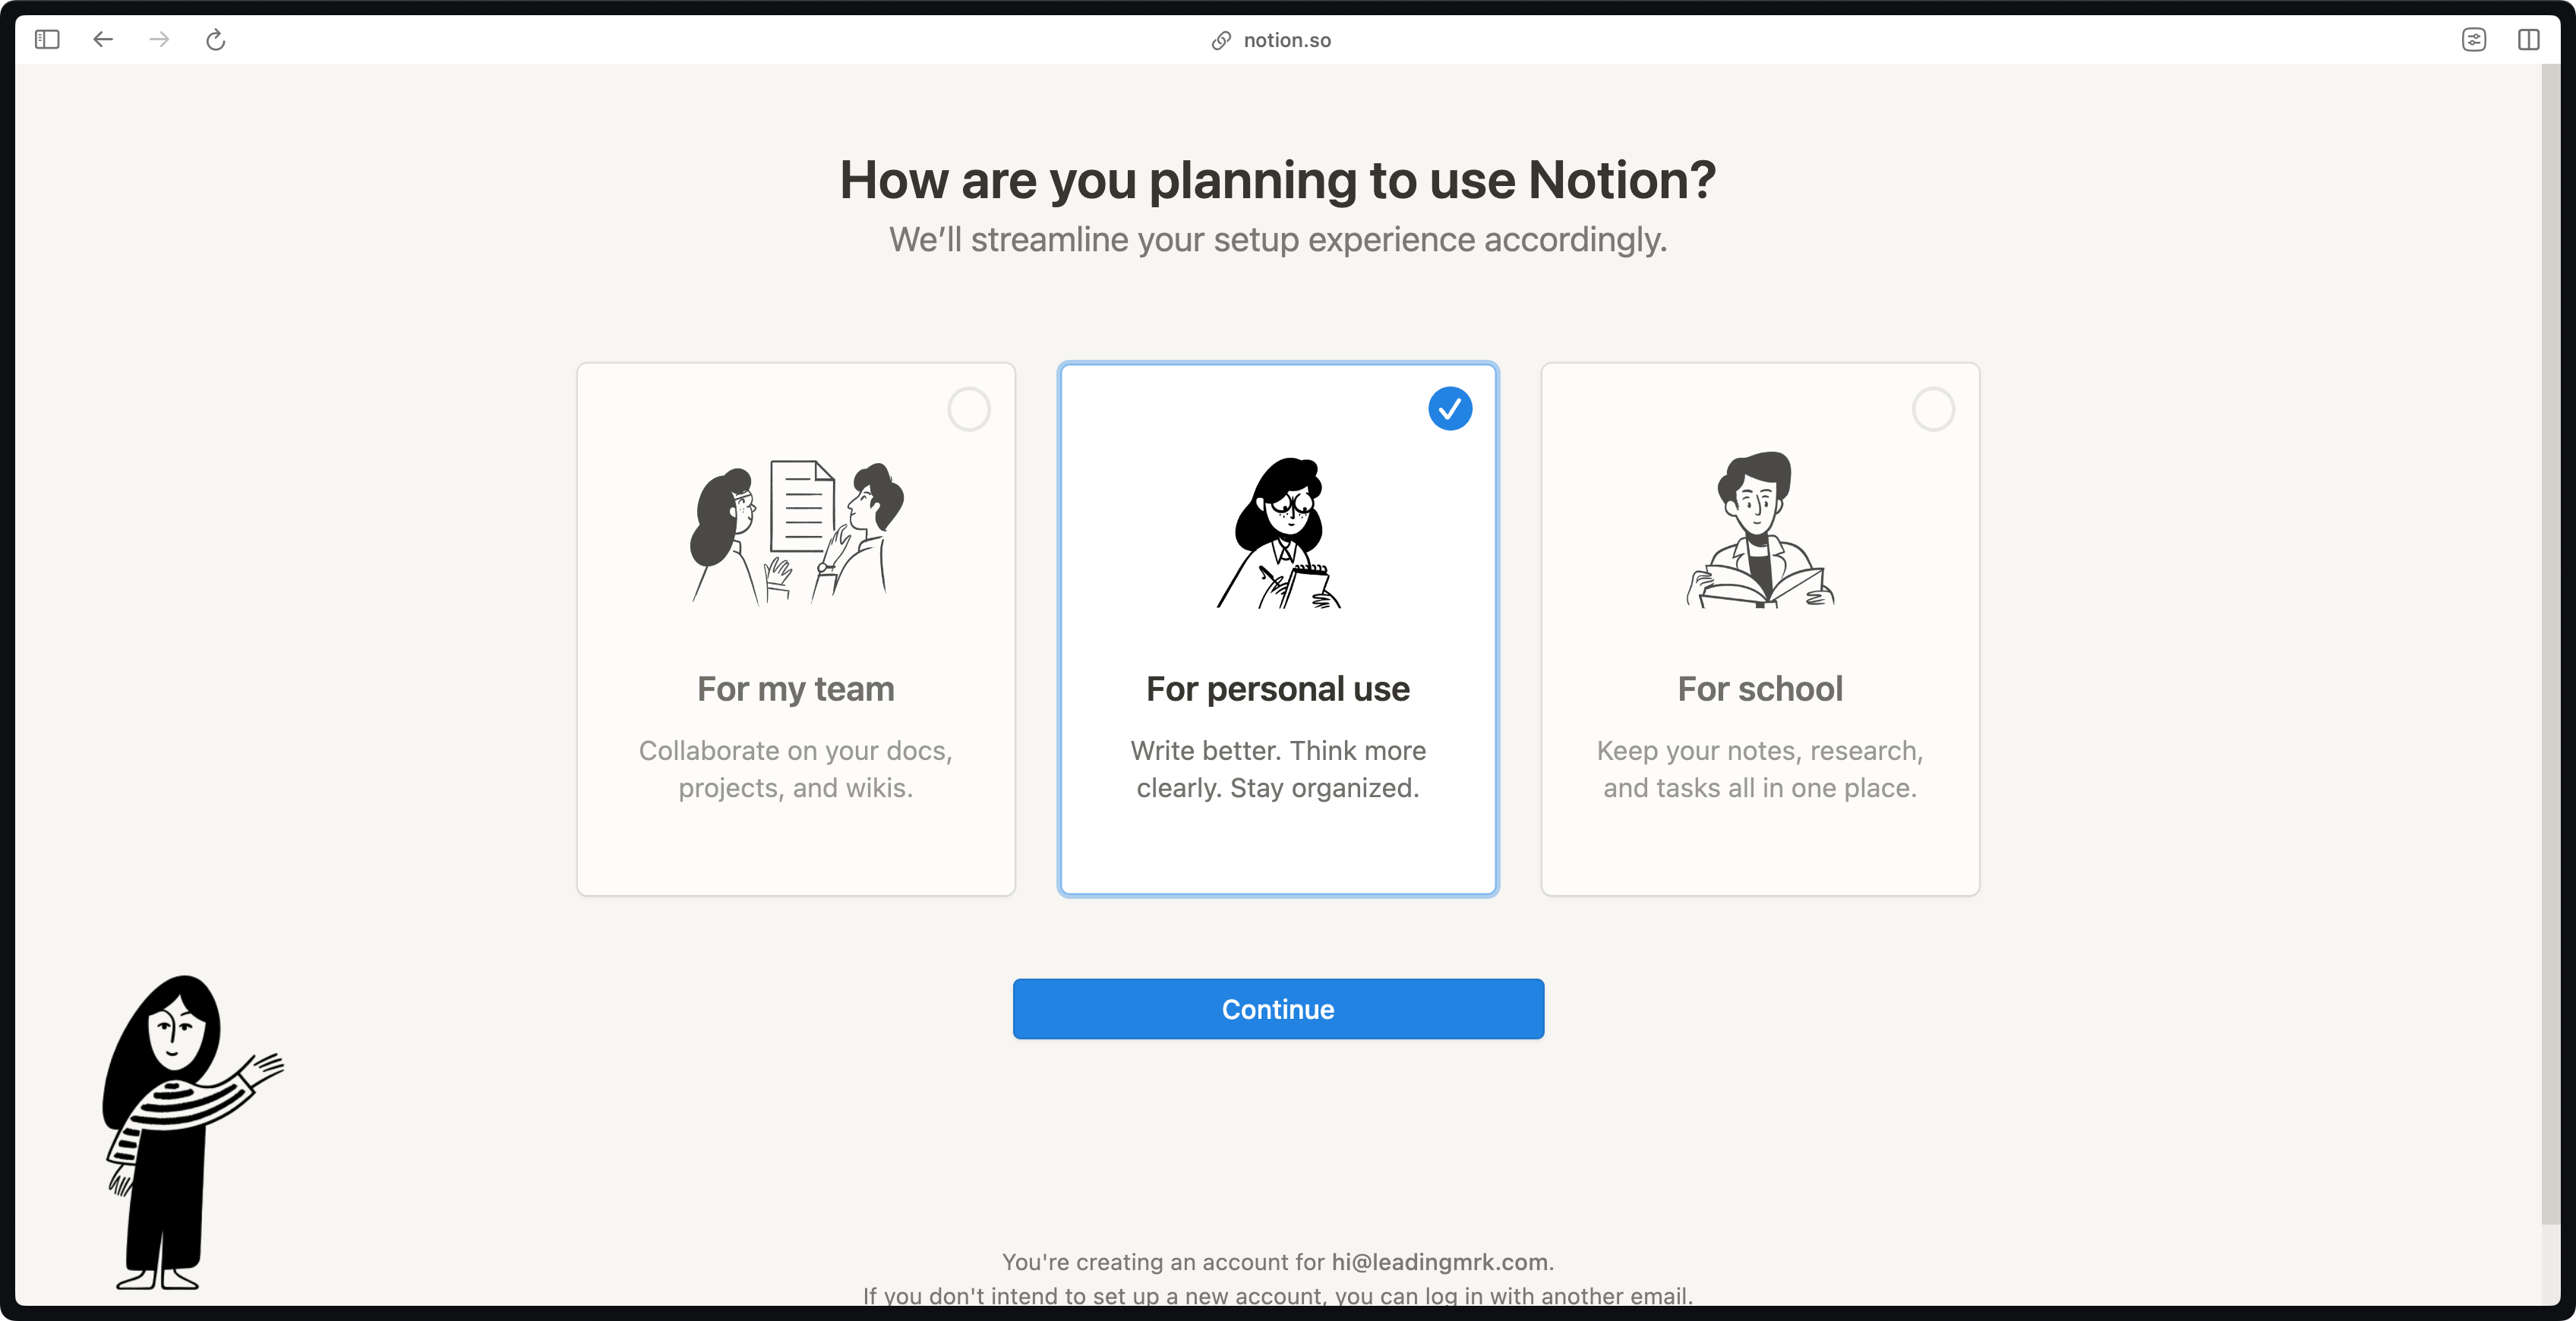Choose the For my team card title
The width and height of the screenshot is (2576, 1321).
point(796,689)
